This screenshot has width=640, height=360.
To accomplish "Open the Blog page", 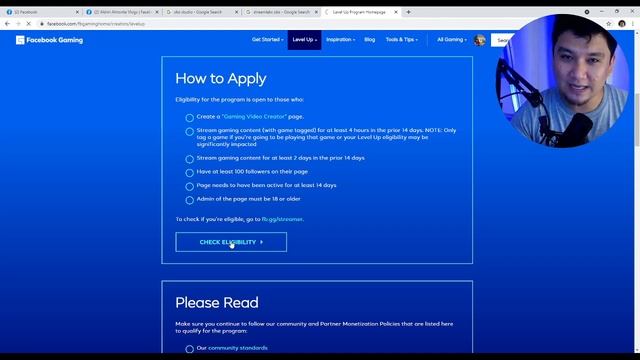I will tap(369, 40).
